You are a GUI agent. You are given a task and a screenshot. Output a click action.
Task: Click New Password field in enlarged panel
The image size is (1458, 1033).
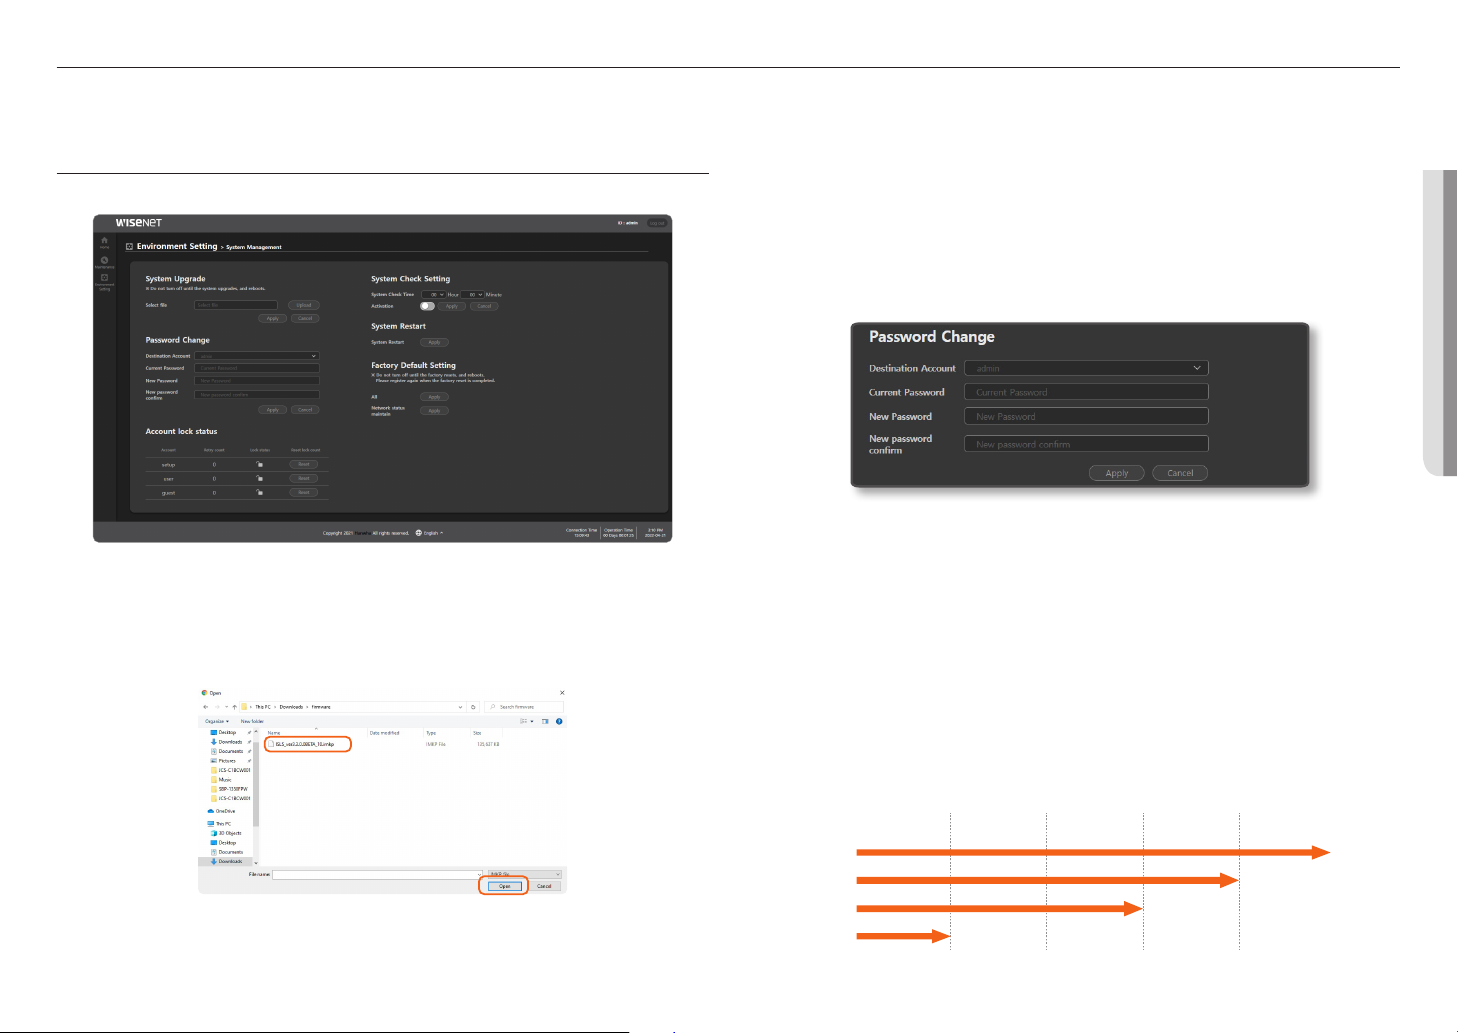(x=1086, y=416)
